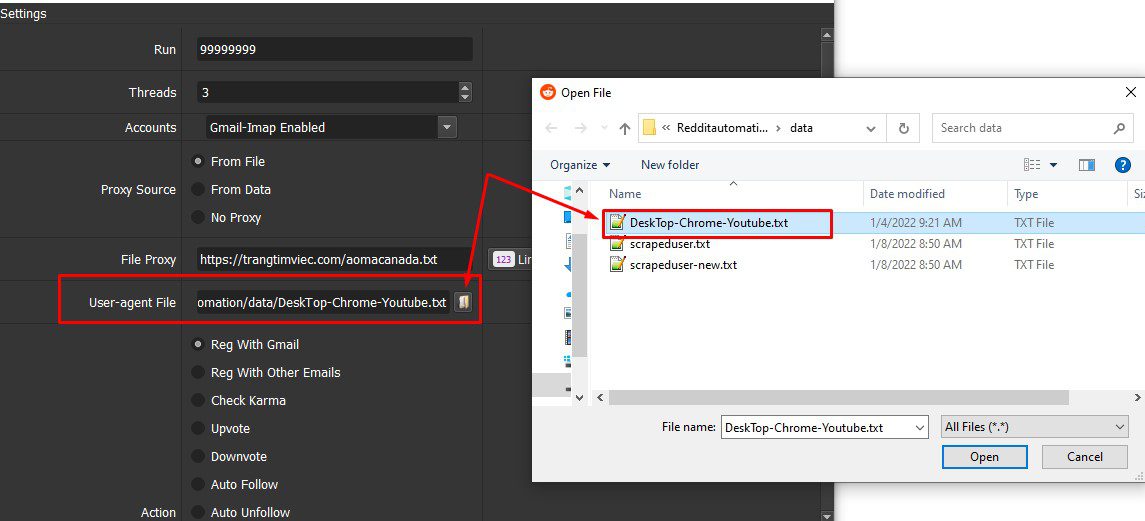
Task: Click the File name text box
Action: 816,427
